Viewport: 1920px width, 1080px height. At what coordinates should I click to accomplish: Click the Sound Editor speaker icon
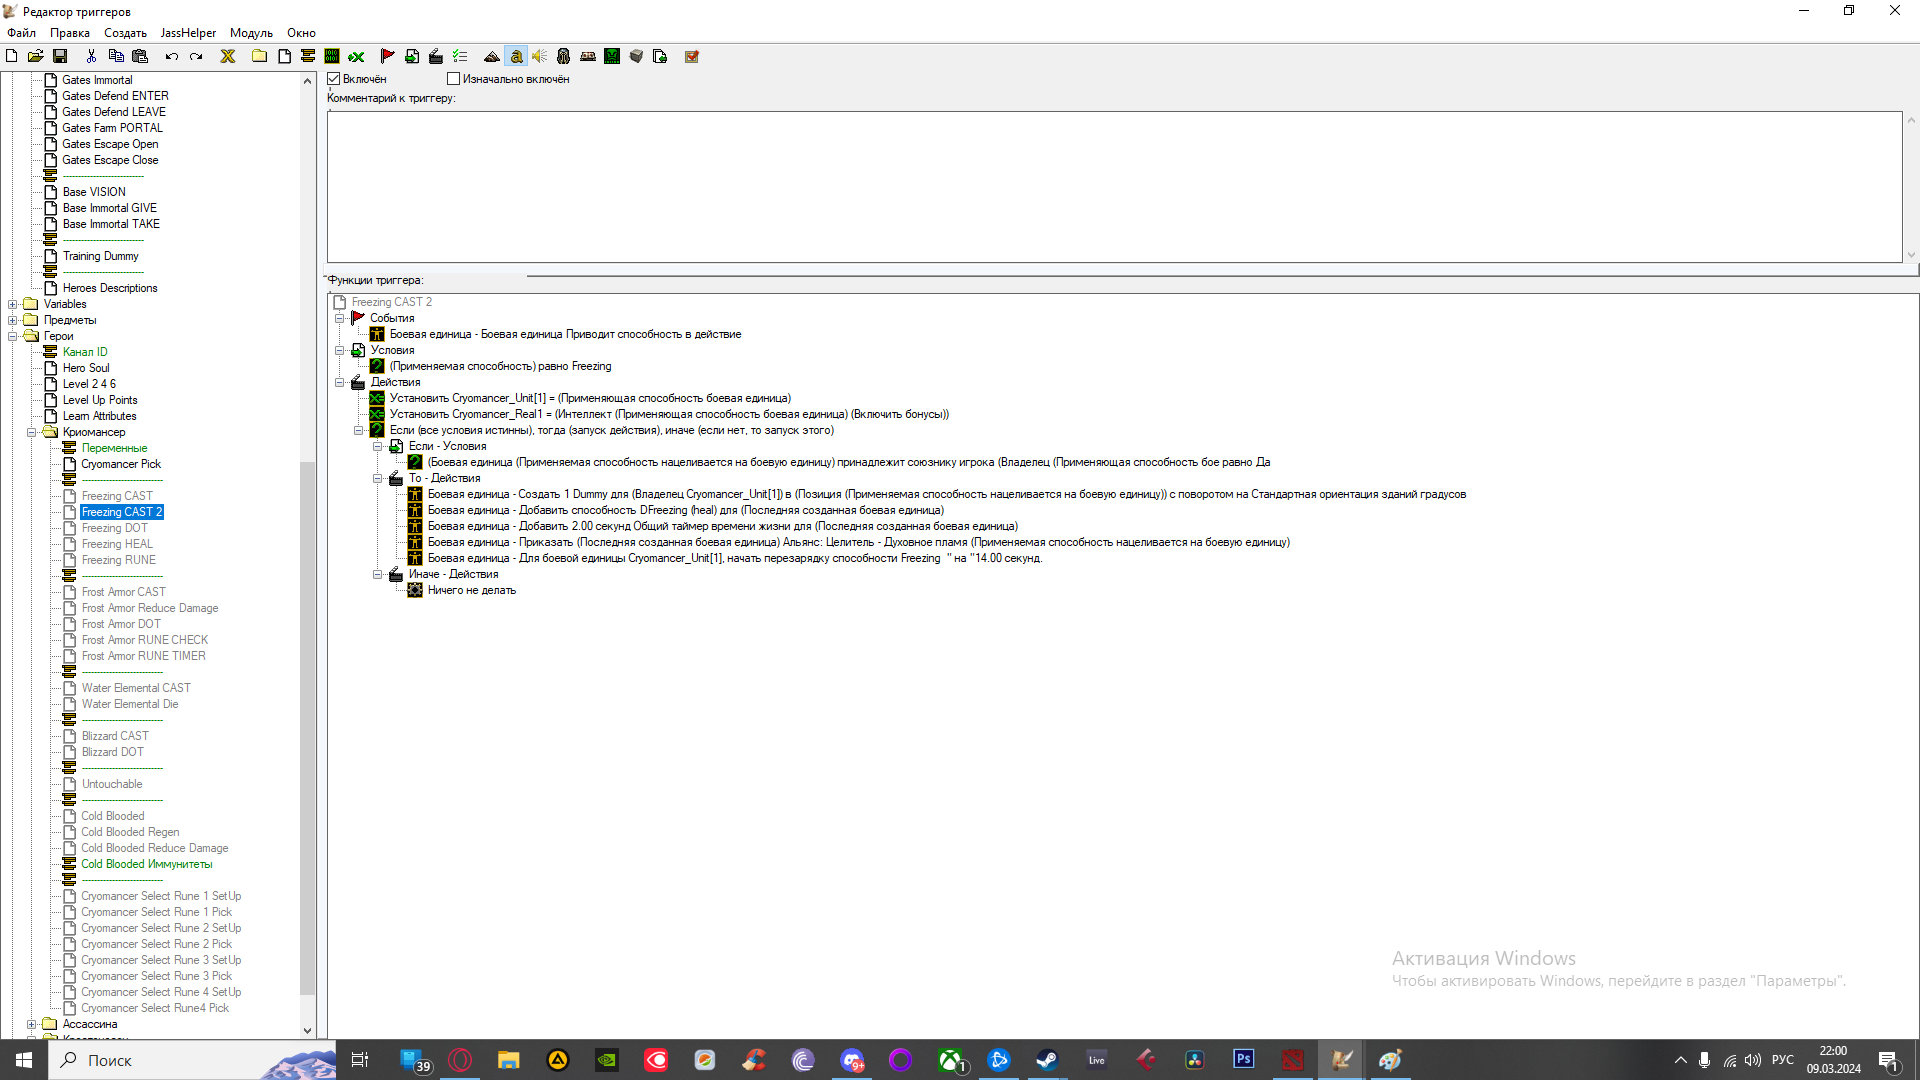(x=540, y=57)
